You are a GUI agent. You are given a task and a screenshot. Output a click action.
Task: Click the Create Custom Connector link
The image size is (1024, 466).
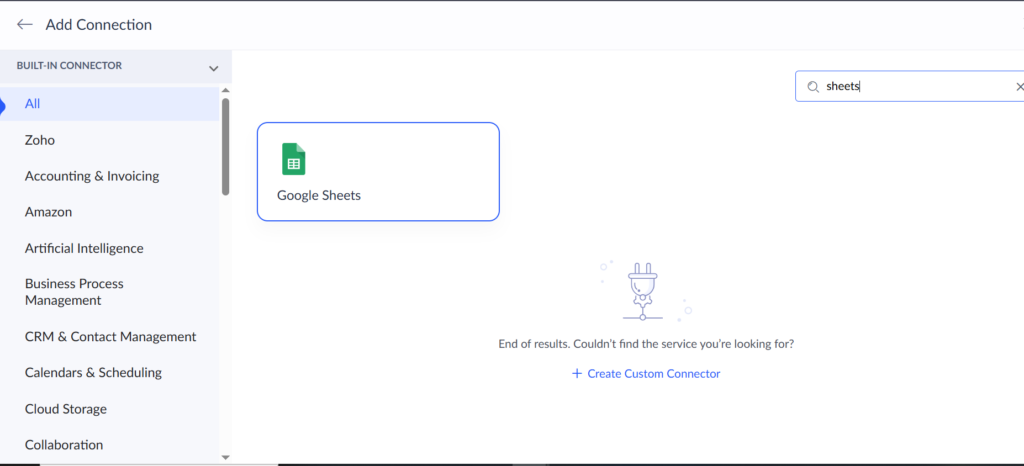click(x=653, y=374)
